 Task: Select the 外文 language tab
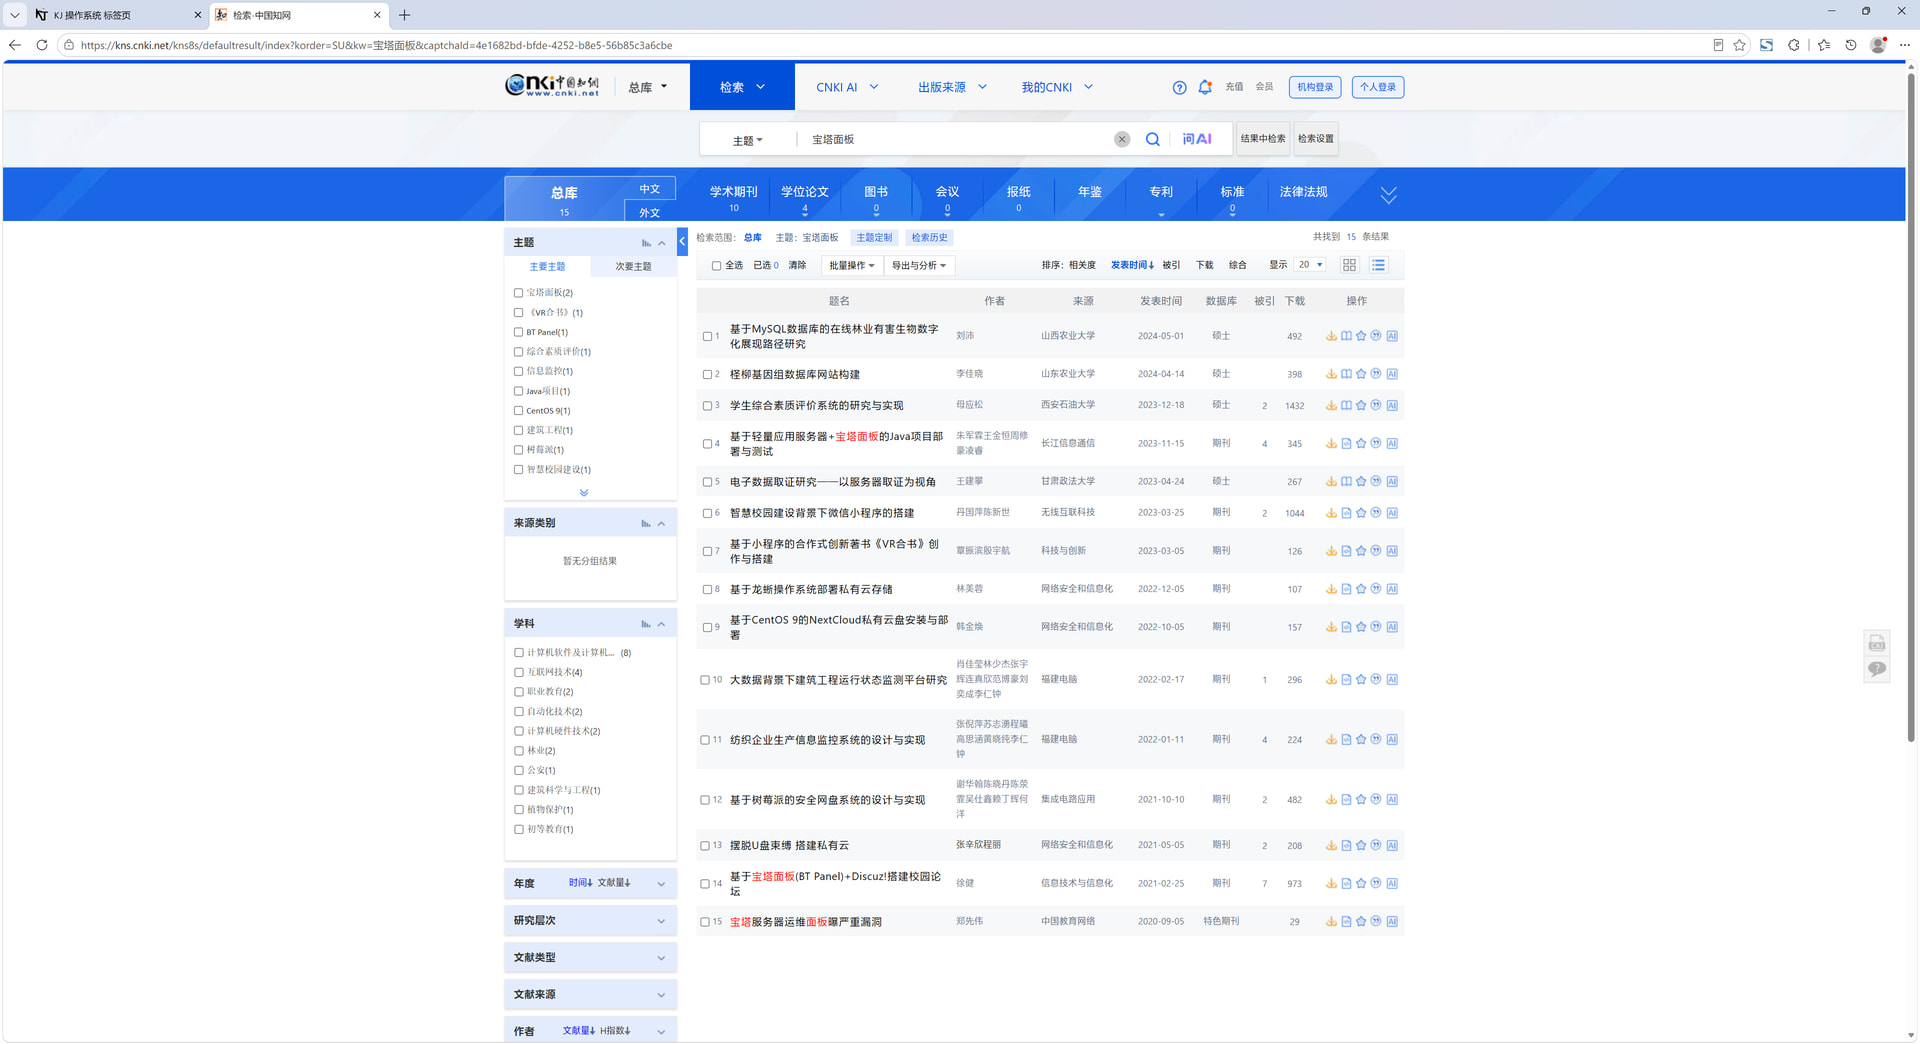650,212
